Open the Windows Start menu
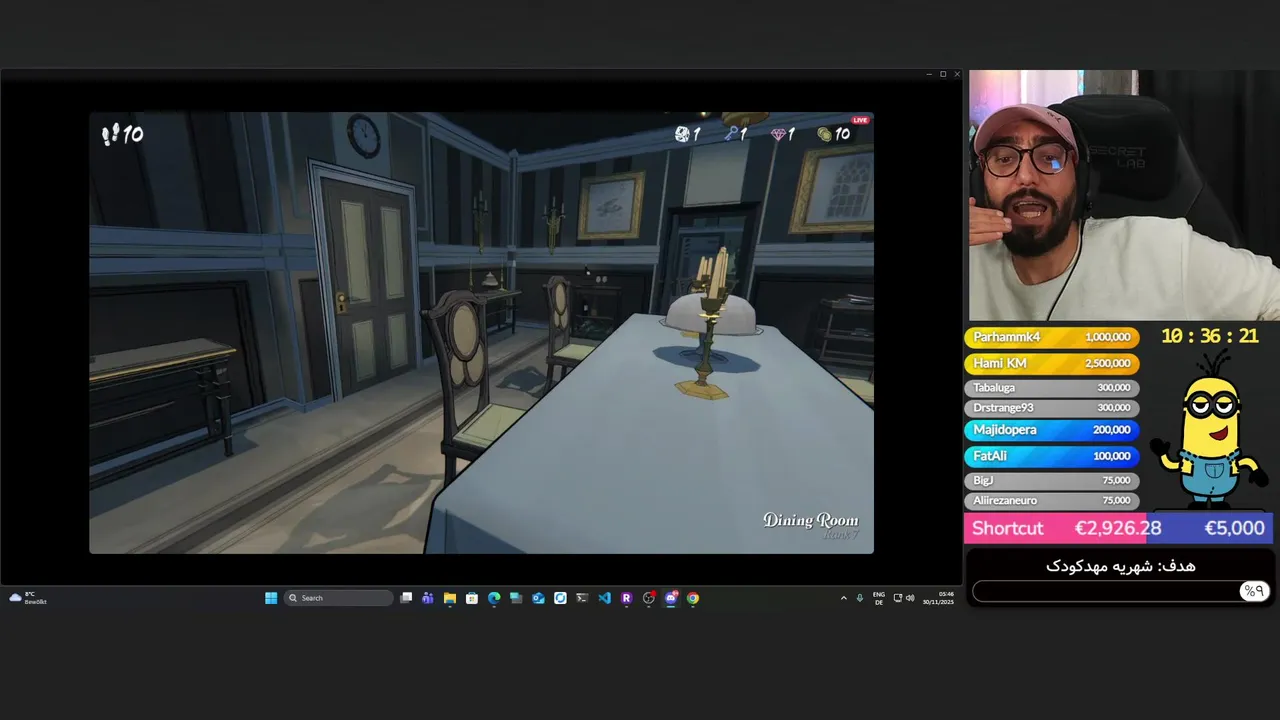Screen dimensions: 1280x720 271,598
